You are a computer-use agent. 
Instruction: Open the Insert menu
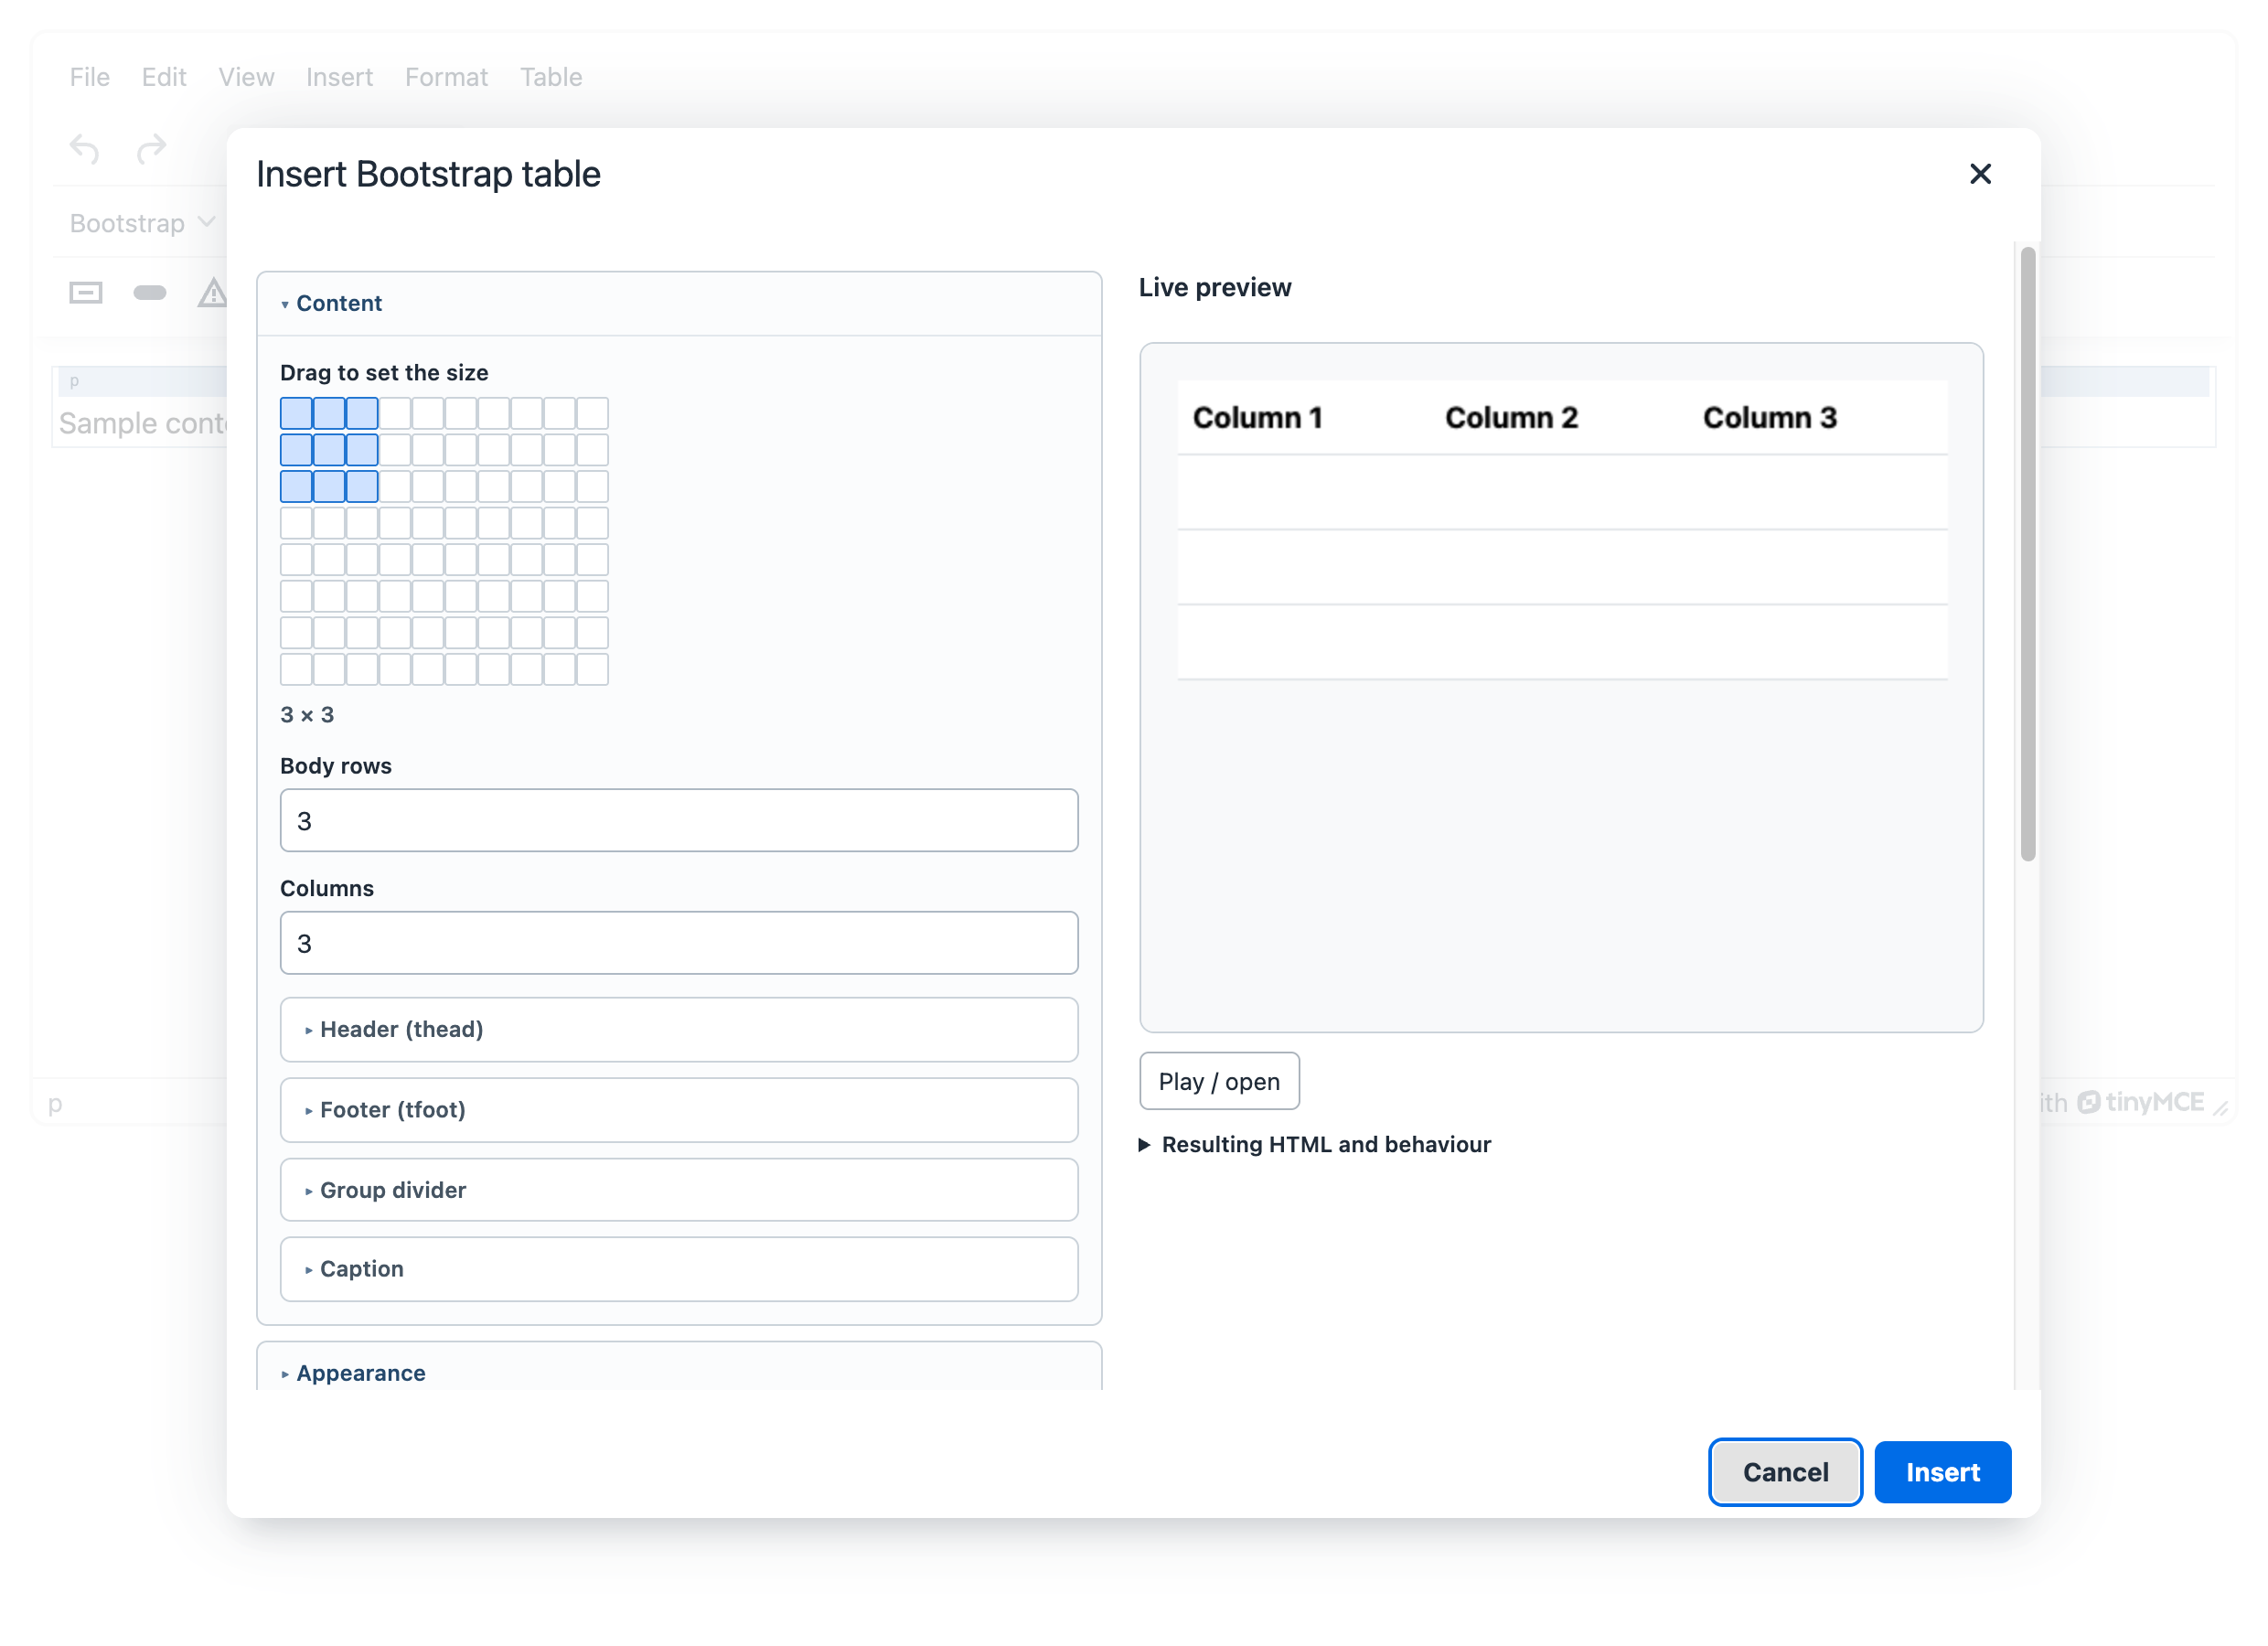point(339,77)
